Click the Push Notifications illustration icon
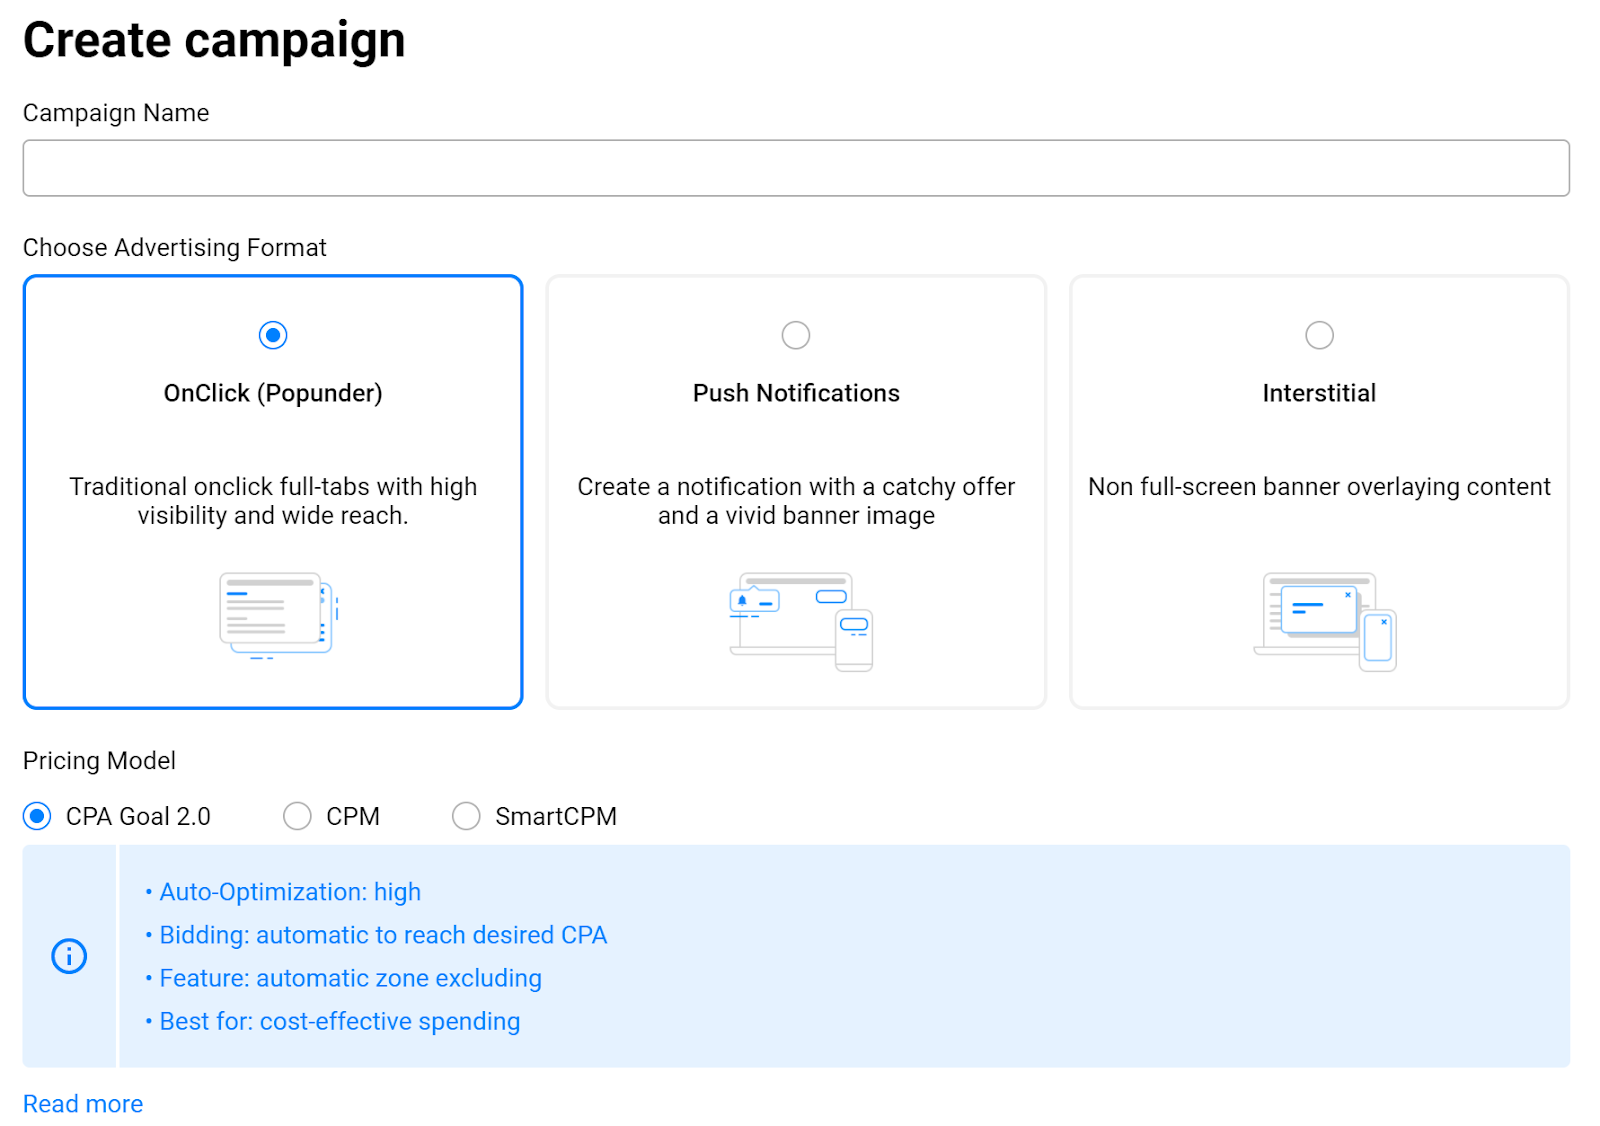Screen dimensions: 1600x1126 coord(801,621)
